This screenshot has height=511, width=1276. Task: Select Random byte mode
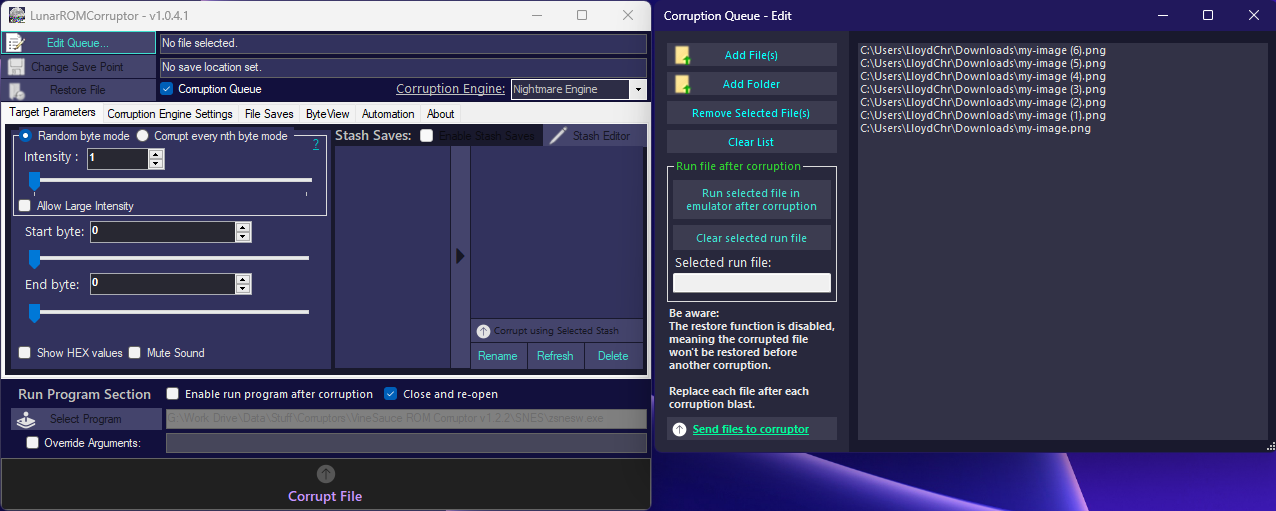coord(26,136)
